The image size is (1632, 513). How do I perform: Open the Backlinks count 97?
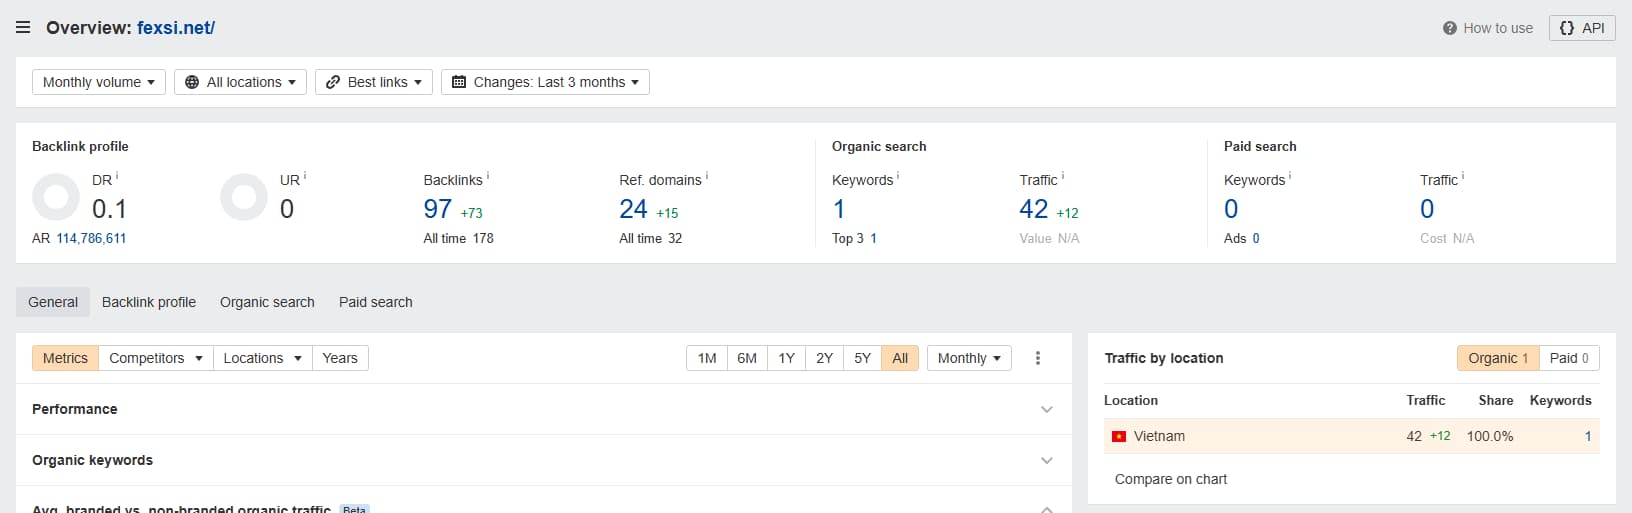(438, 209)
